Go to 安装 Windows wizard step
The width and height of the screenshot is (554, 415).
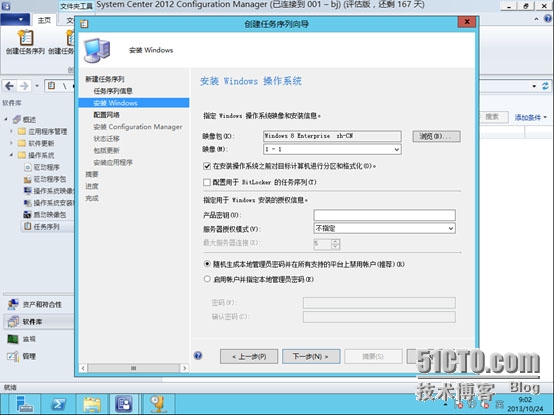pos(134,103)
